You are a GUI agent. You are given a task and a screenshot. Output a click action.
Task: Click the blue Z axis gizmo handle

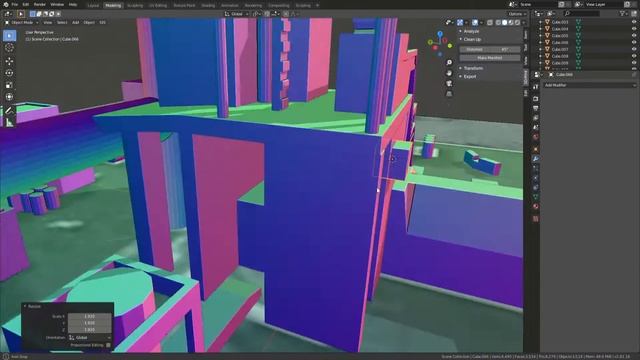click(440, 33)
